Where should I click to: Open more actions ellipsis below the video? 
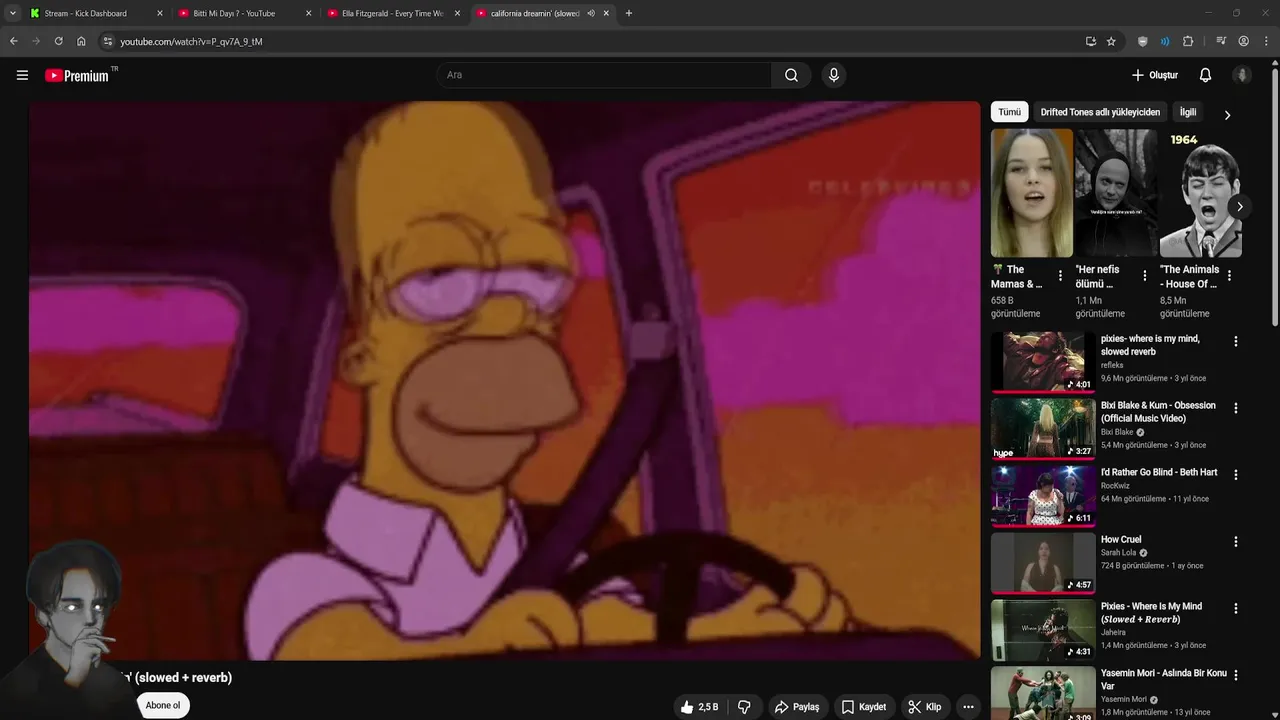coord(967,707)
